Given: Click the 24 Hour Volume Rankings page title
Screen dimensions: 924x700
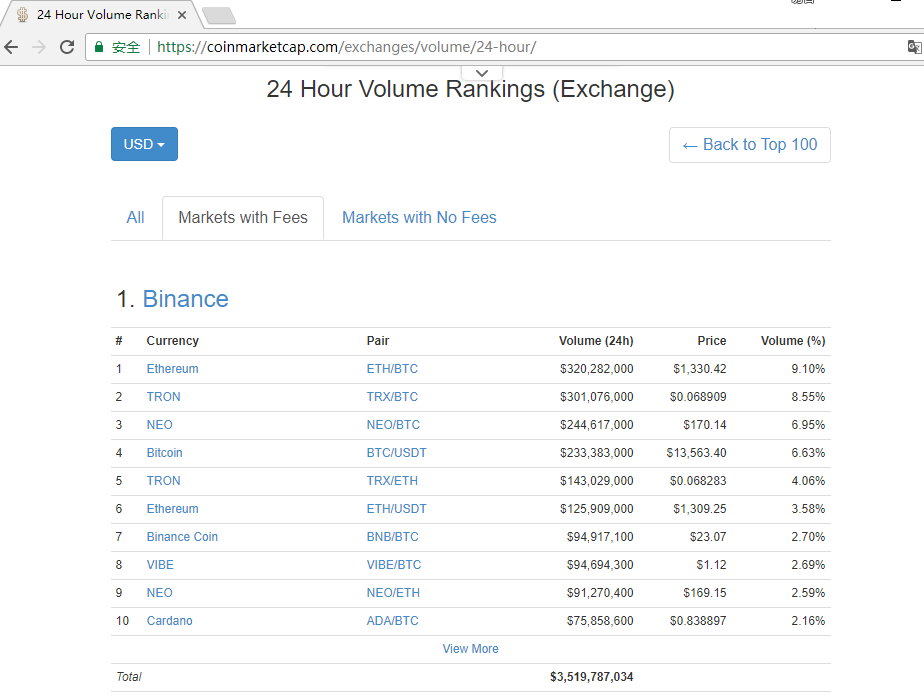Looking at the screenshot, I should [470, 90].
